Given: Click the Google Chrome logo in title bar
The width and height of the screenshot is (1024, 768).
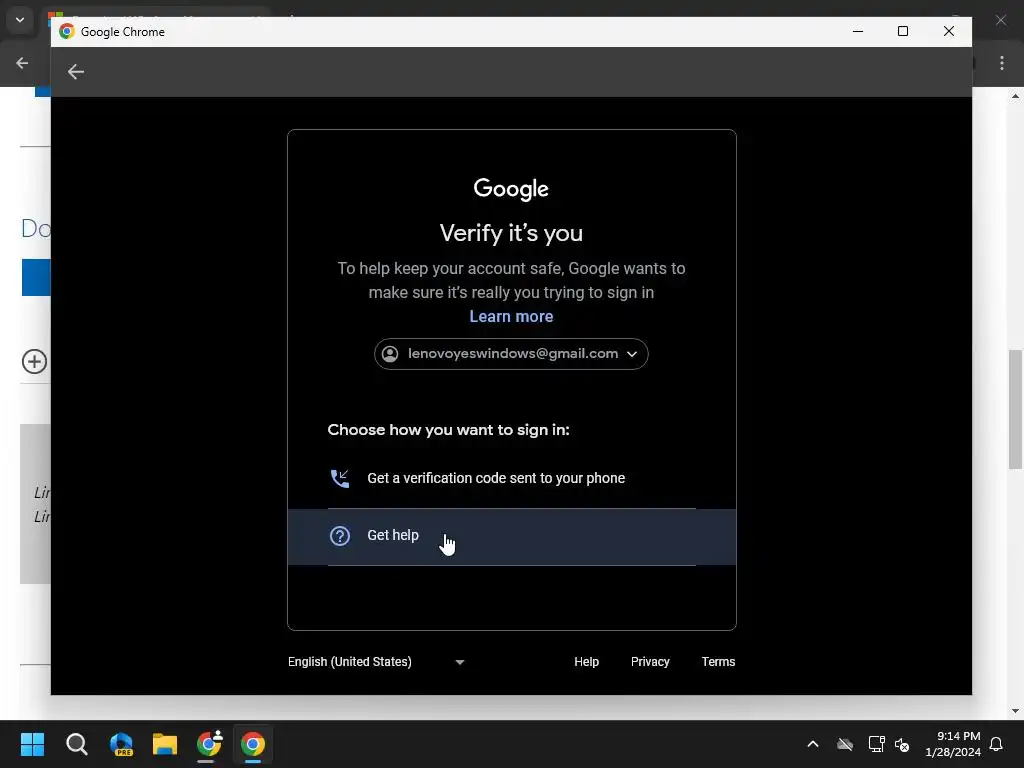Looking at the screenshot, I should click(x=67, y=31).
